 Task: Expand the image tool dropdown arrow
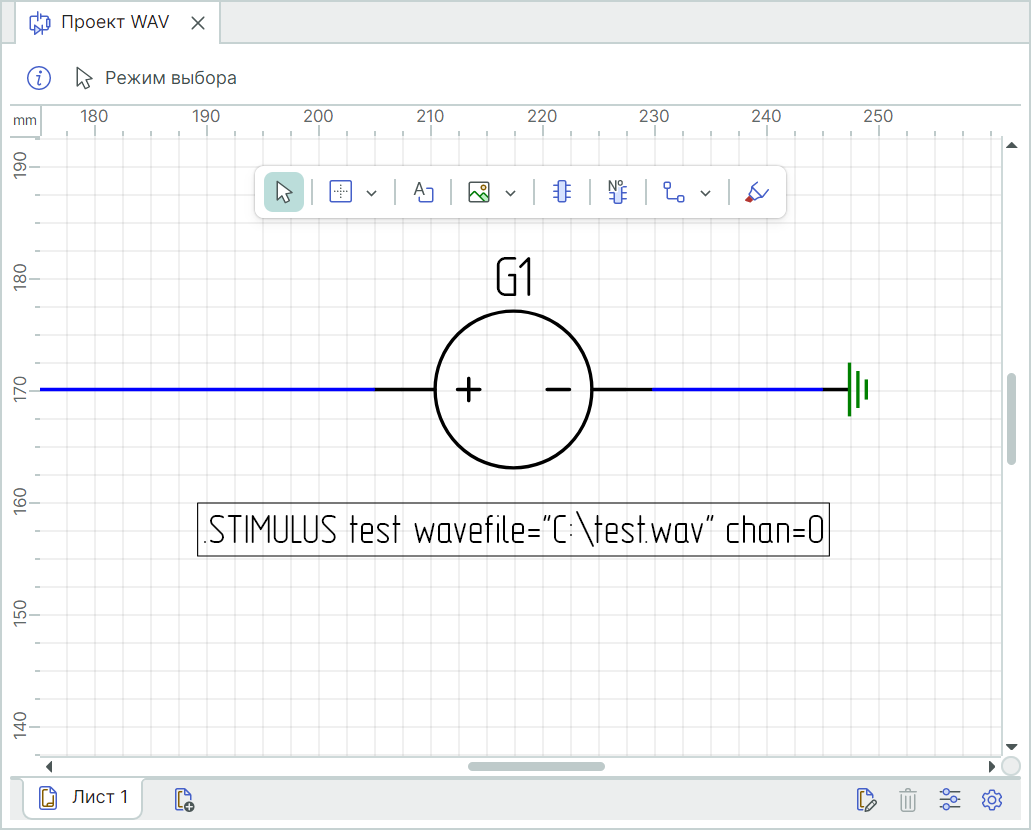tap(511, 193)
